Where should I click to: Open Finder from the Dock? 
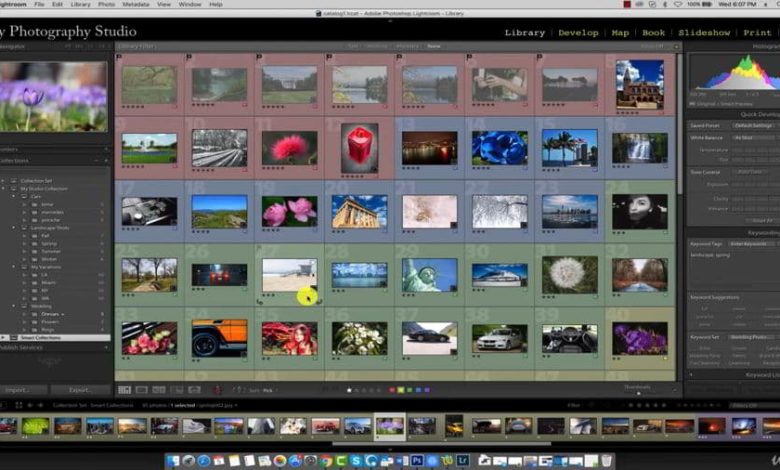click(x=173, y=461)
